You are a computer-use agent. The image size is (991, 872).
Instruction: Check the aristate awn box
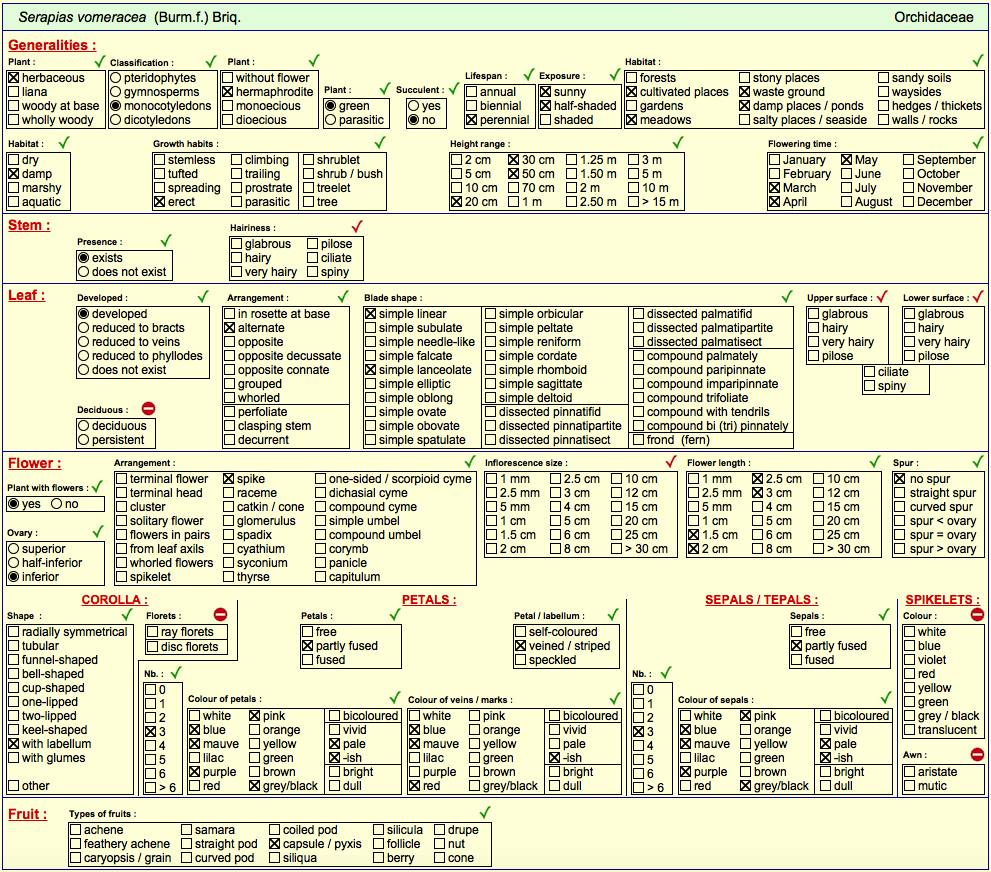pyautogui.click(x=909, y=772)
